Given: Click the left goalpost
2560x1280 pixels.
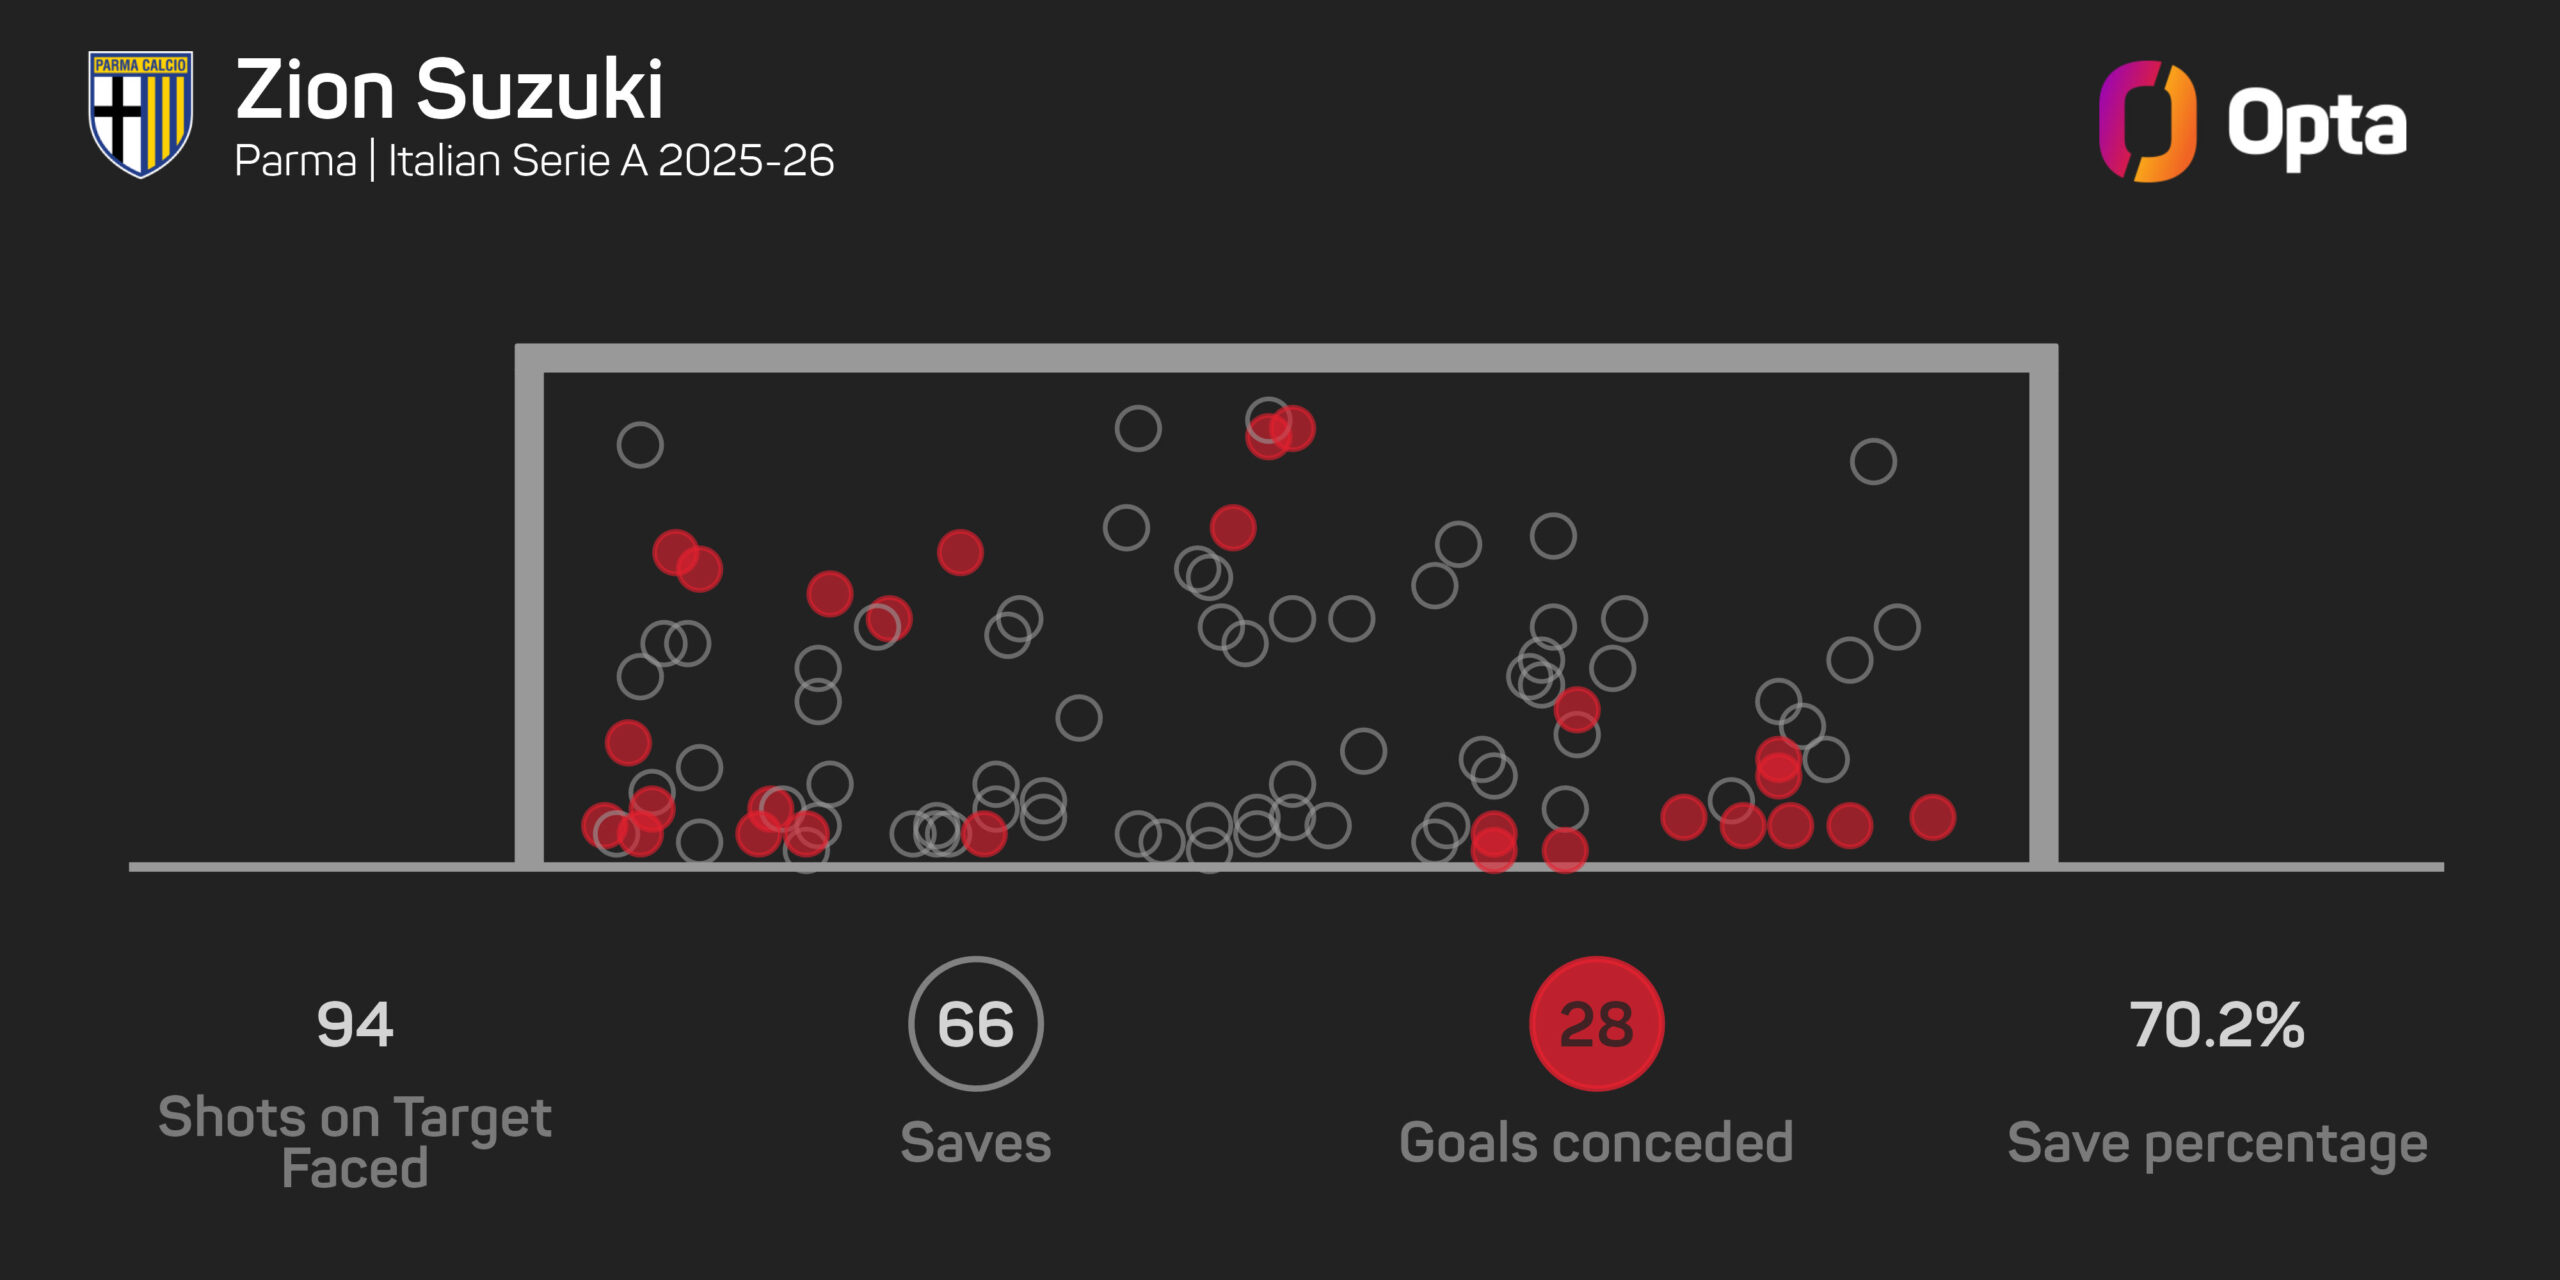Looking at the screenshot, I should 529,604.
